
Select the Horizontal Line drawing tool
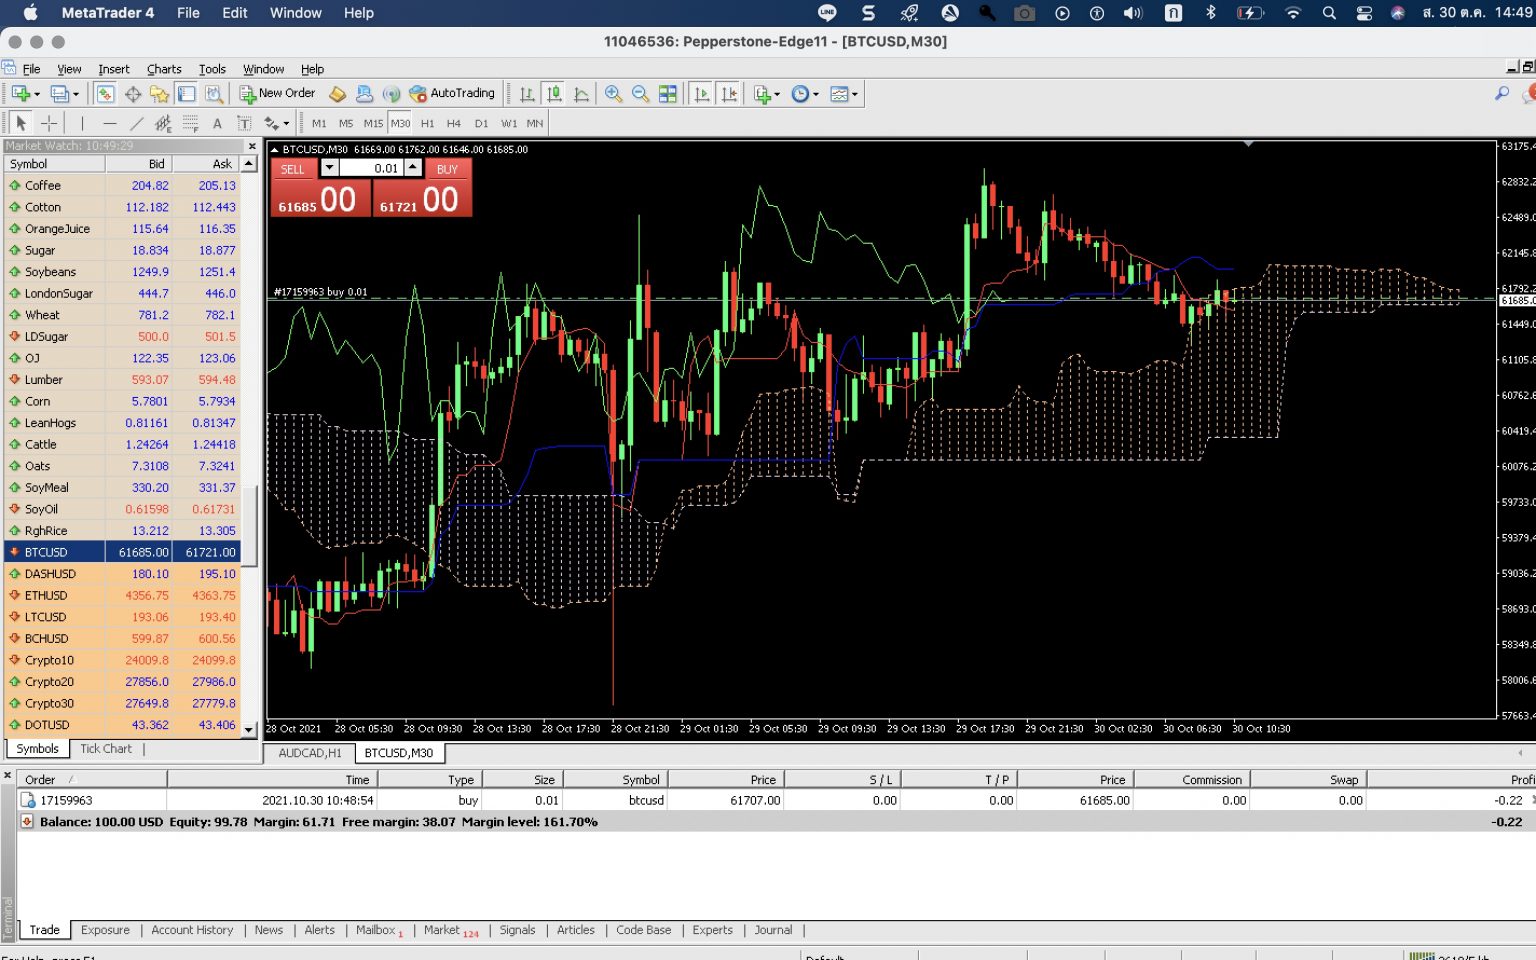point(109,122)
